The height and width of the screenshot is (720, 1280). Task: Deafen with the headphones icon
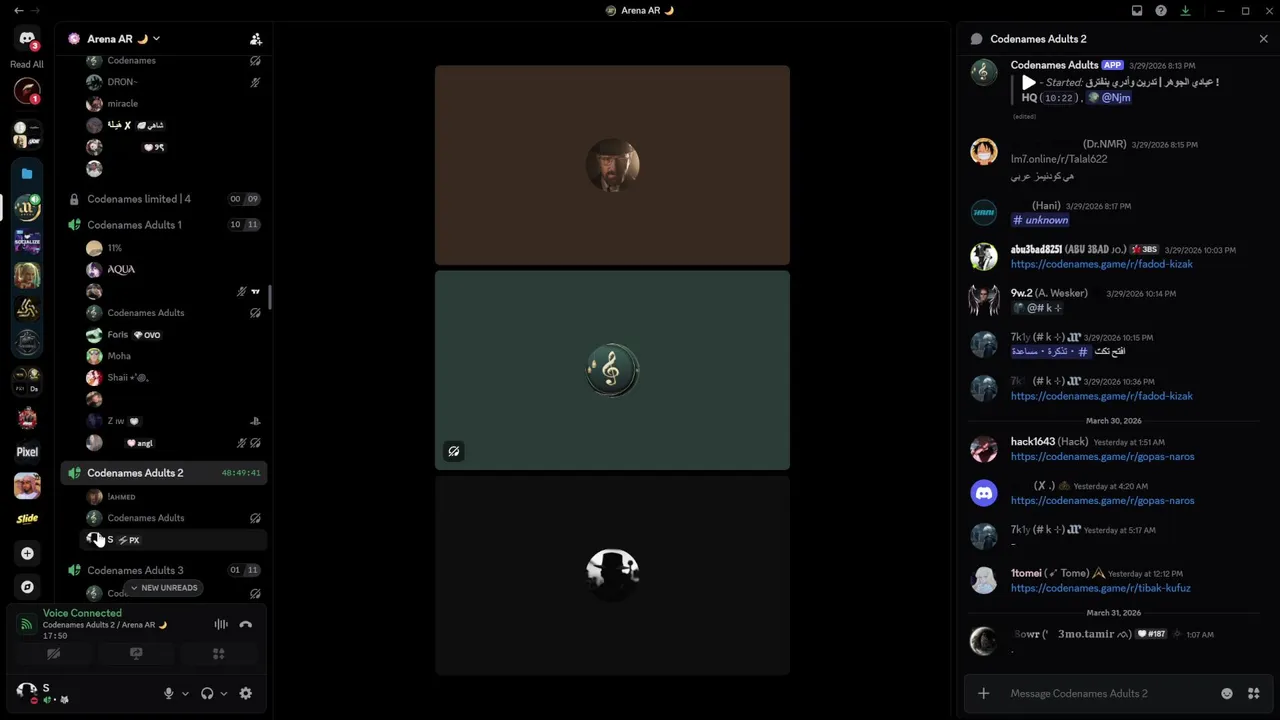(207, 693)
